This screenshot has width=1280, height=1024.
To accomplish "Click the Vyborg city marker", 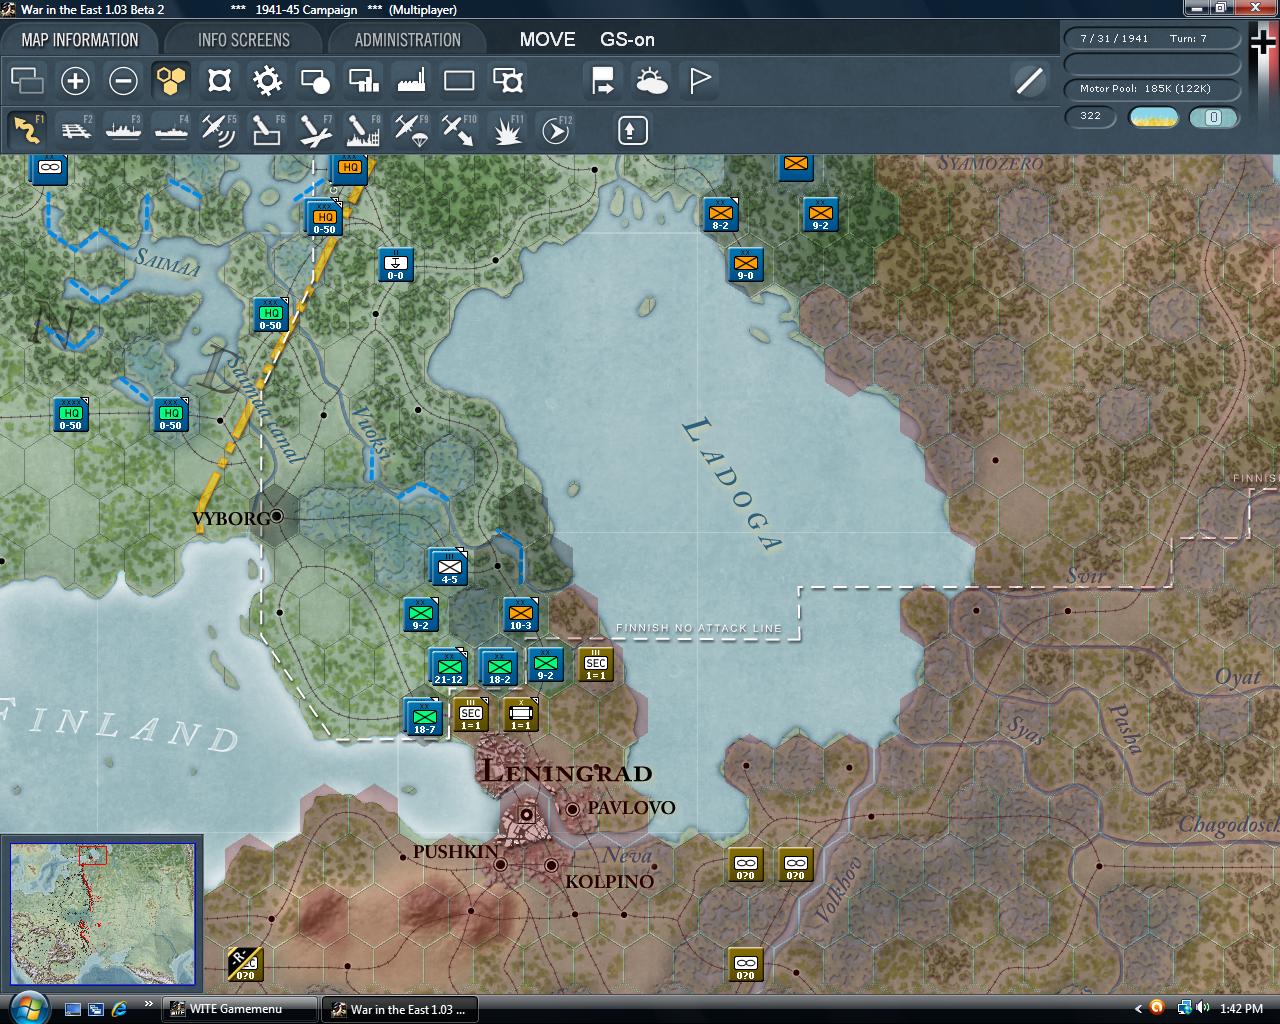I will click(x=276, y=516).
